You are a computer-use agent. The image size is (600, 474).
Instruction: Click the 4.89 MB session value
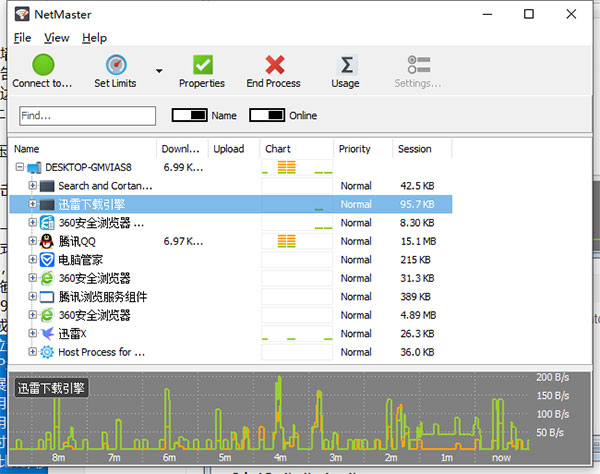click(418, 315)
